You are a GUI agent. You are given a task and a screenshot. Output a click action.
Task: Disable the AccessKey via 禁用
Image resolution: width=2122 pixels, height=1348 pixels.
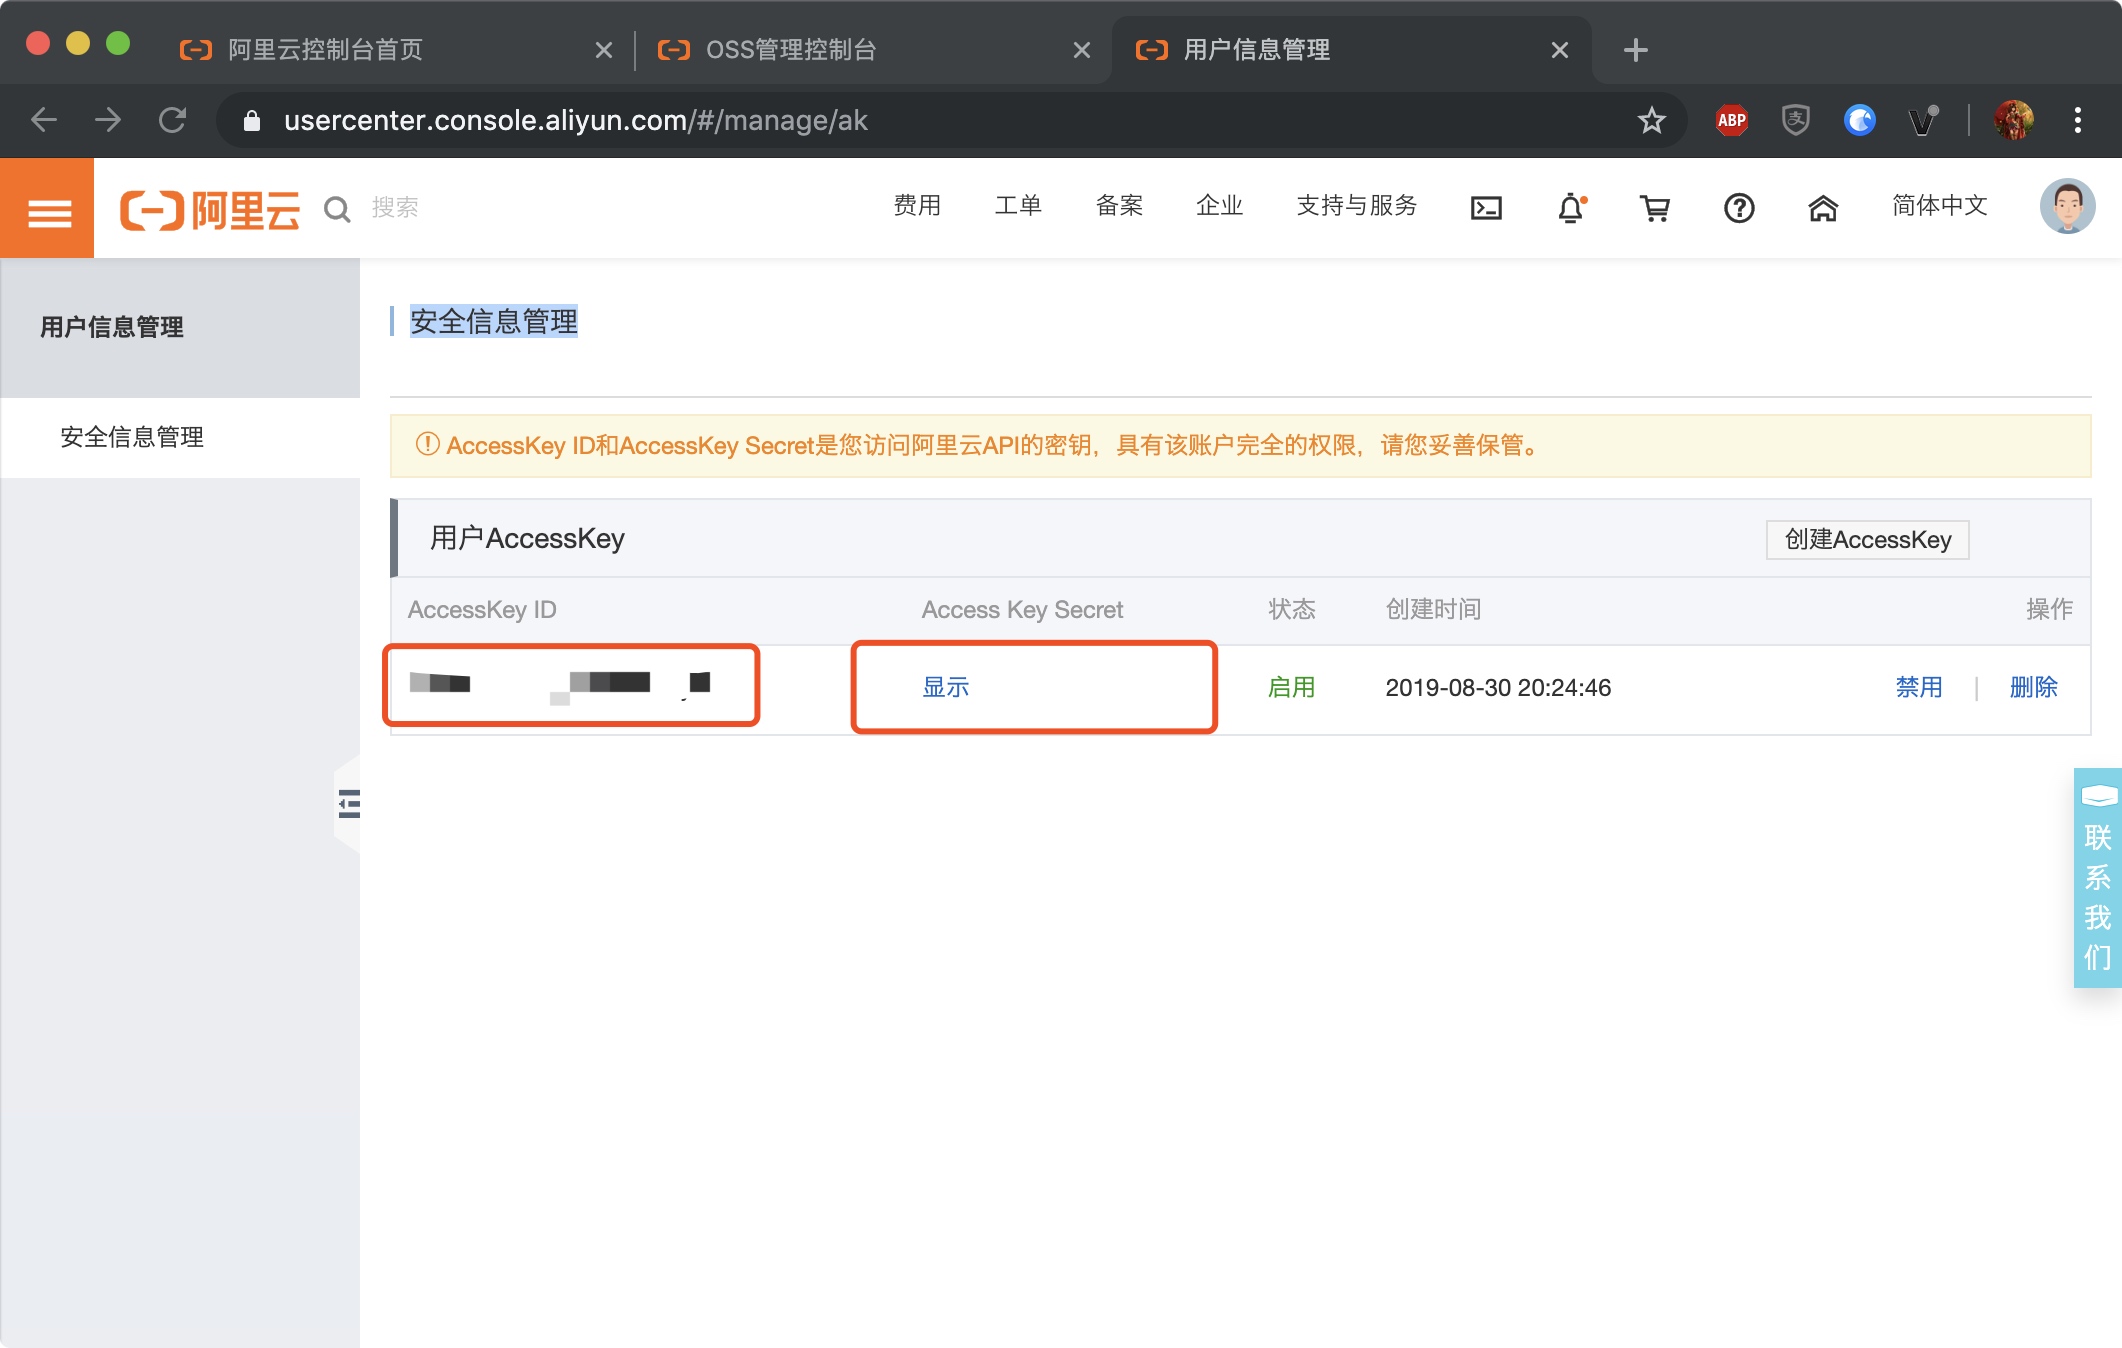[x=1918, y=687]
